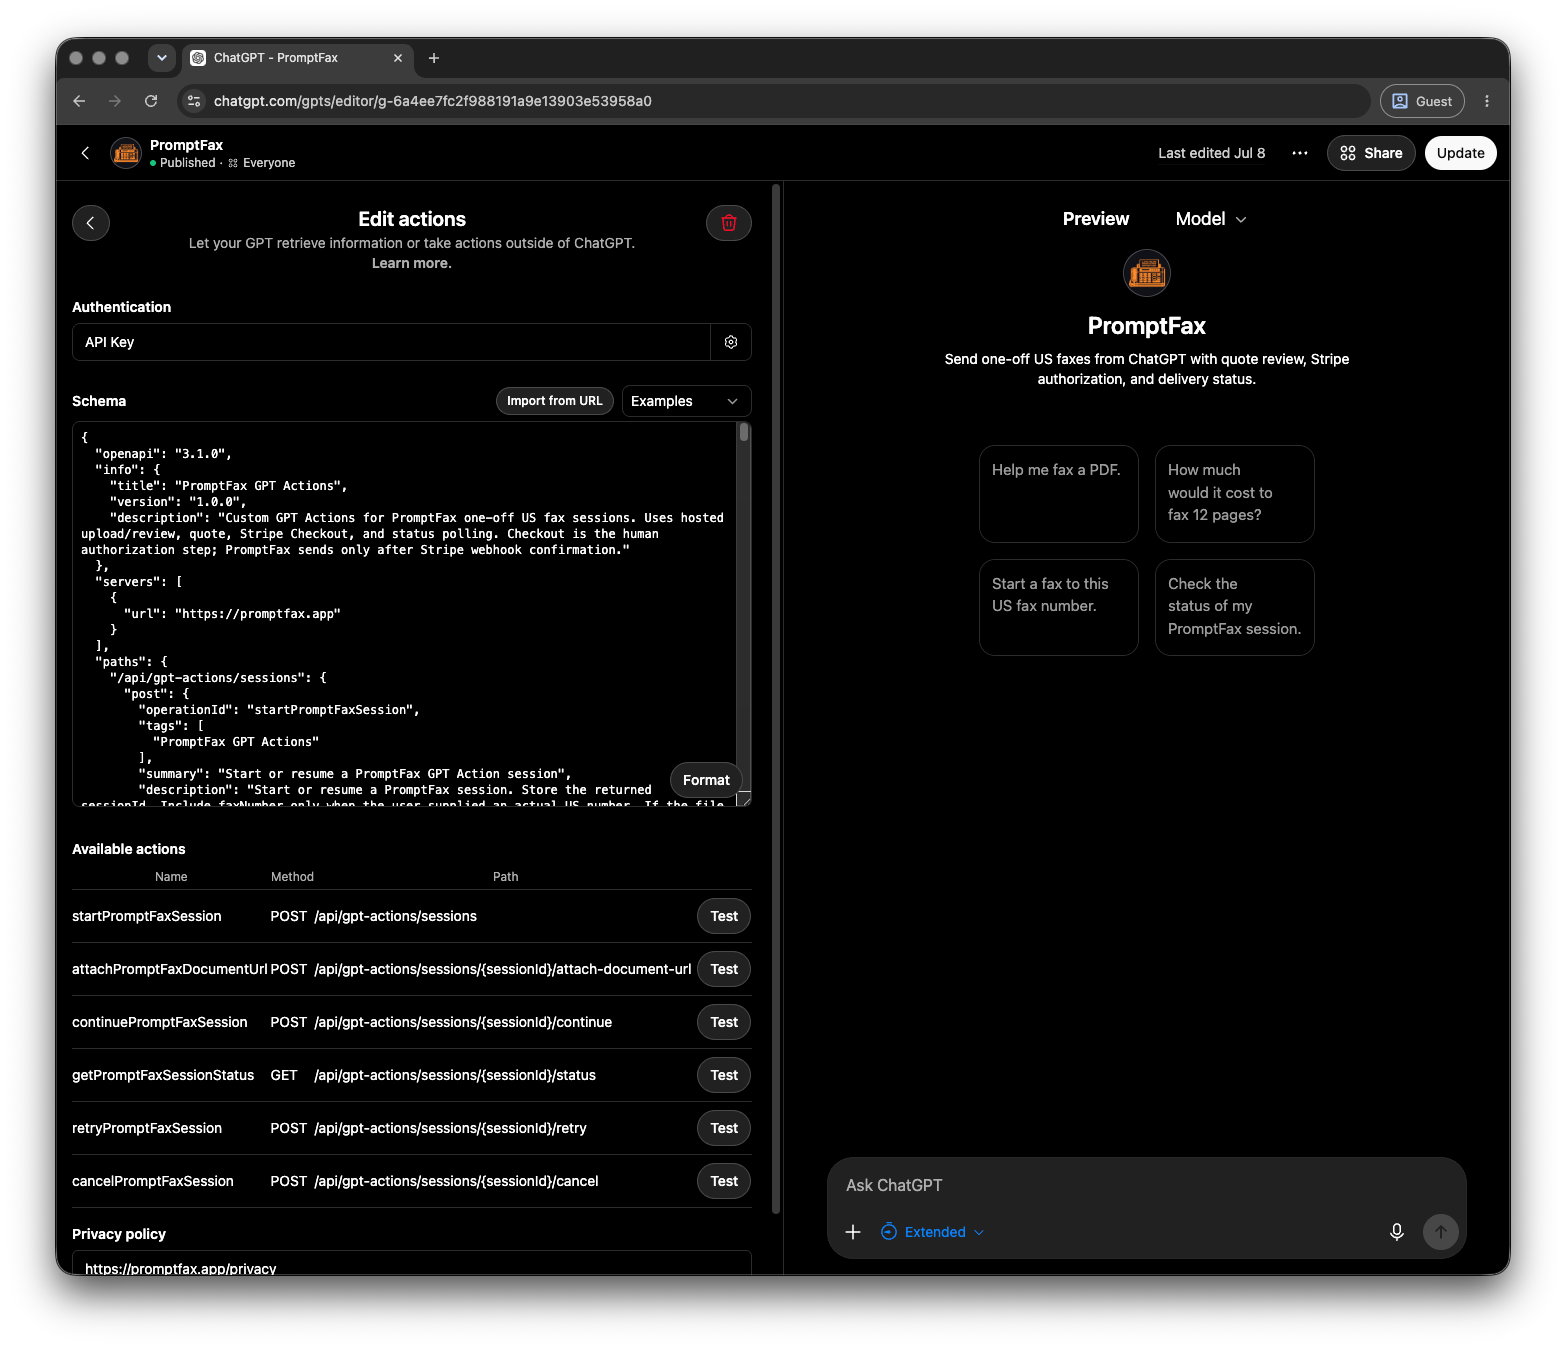
Task: Click the address bar URL
Action: pos(433,101)
